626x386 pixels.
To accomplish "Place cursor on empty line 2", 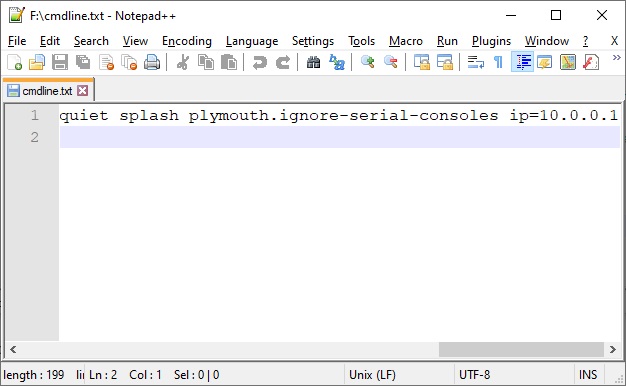I will [339, 137].
